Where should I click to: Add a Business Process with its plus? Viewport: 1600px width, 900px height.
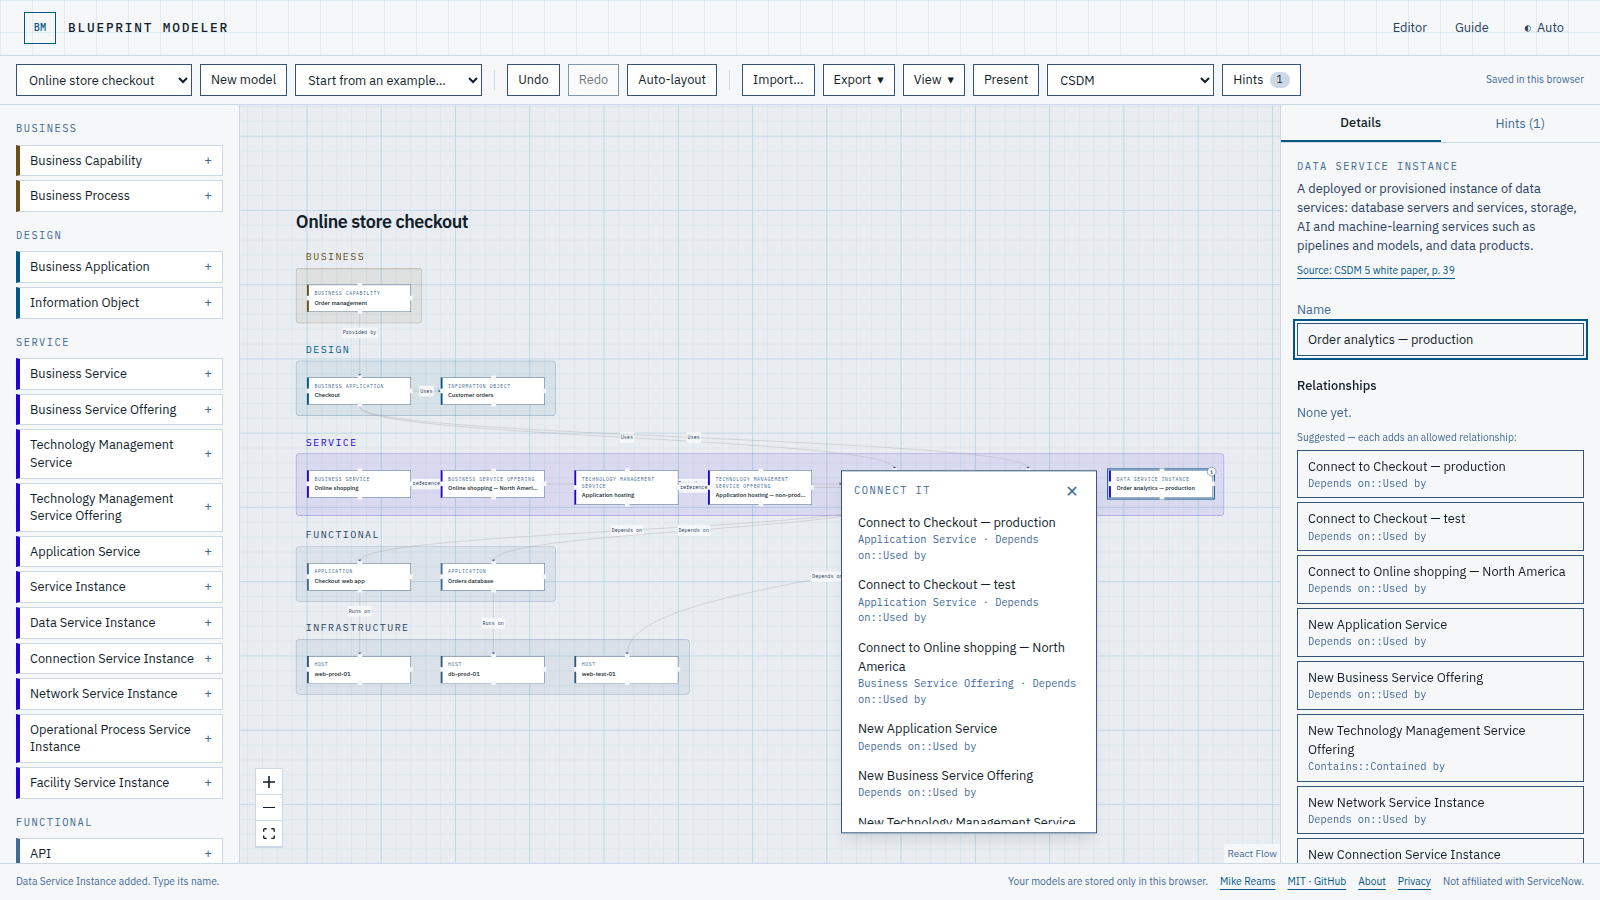pyautogui.click(x=208, y=196)
